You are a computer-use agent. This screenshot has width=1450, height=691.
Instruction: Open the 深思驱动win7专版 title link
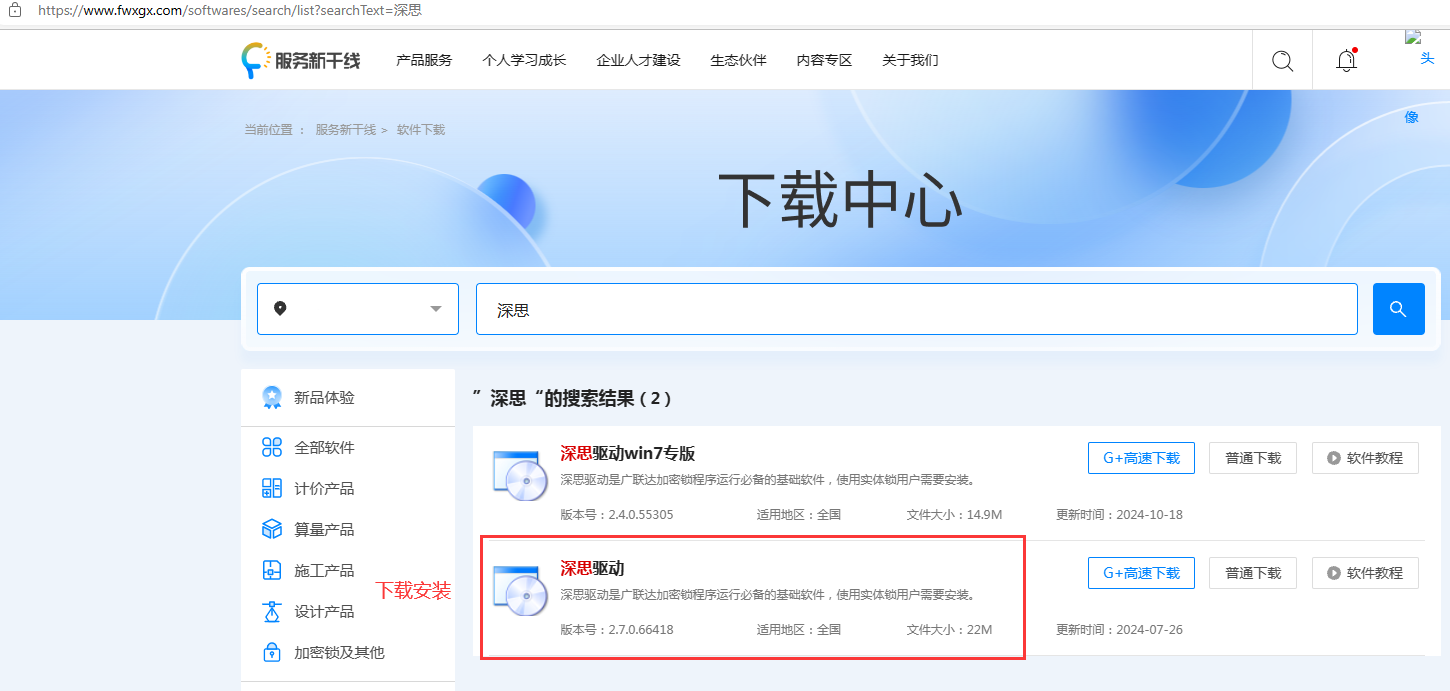627,453
